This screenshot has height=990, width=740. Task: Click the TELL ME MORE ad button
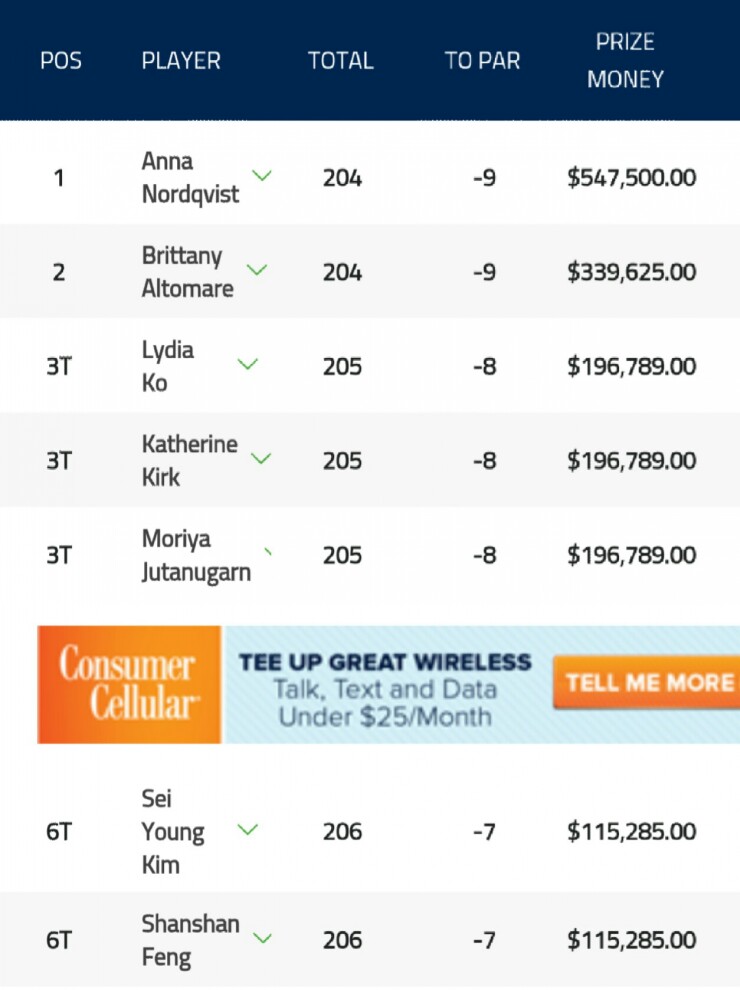[x=647, y=683]
